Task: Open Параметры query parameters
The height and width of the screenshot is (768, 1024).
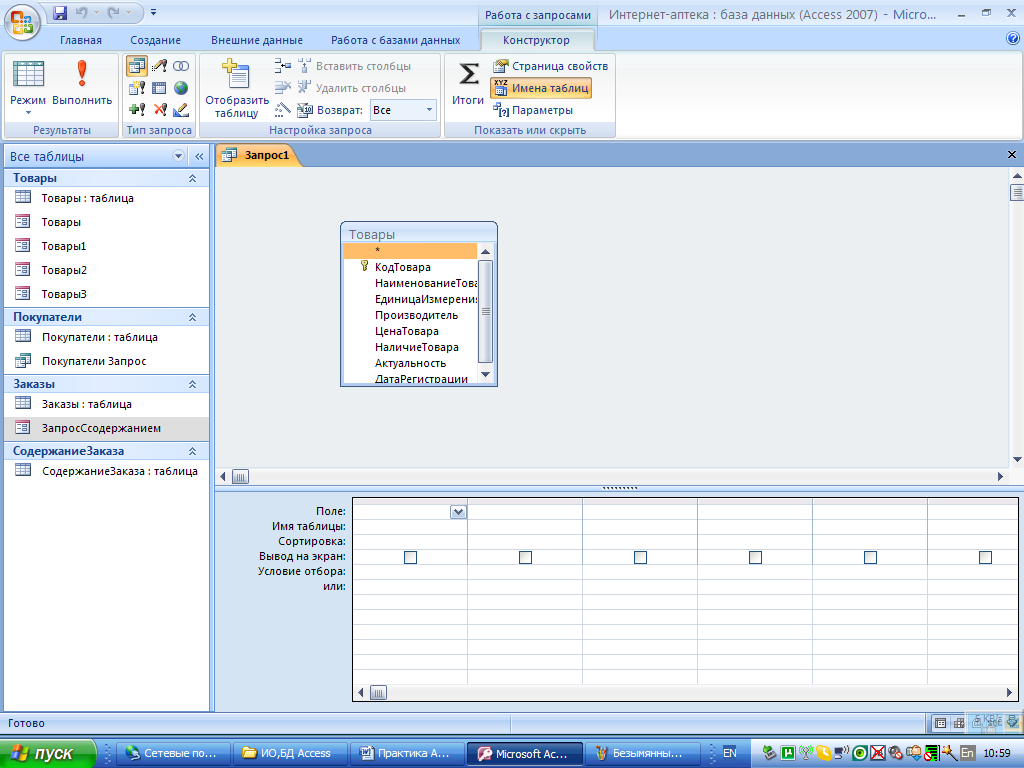Action: pyautogui.click(x=534, y=110)
